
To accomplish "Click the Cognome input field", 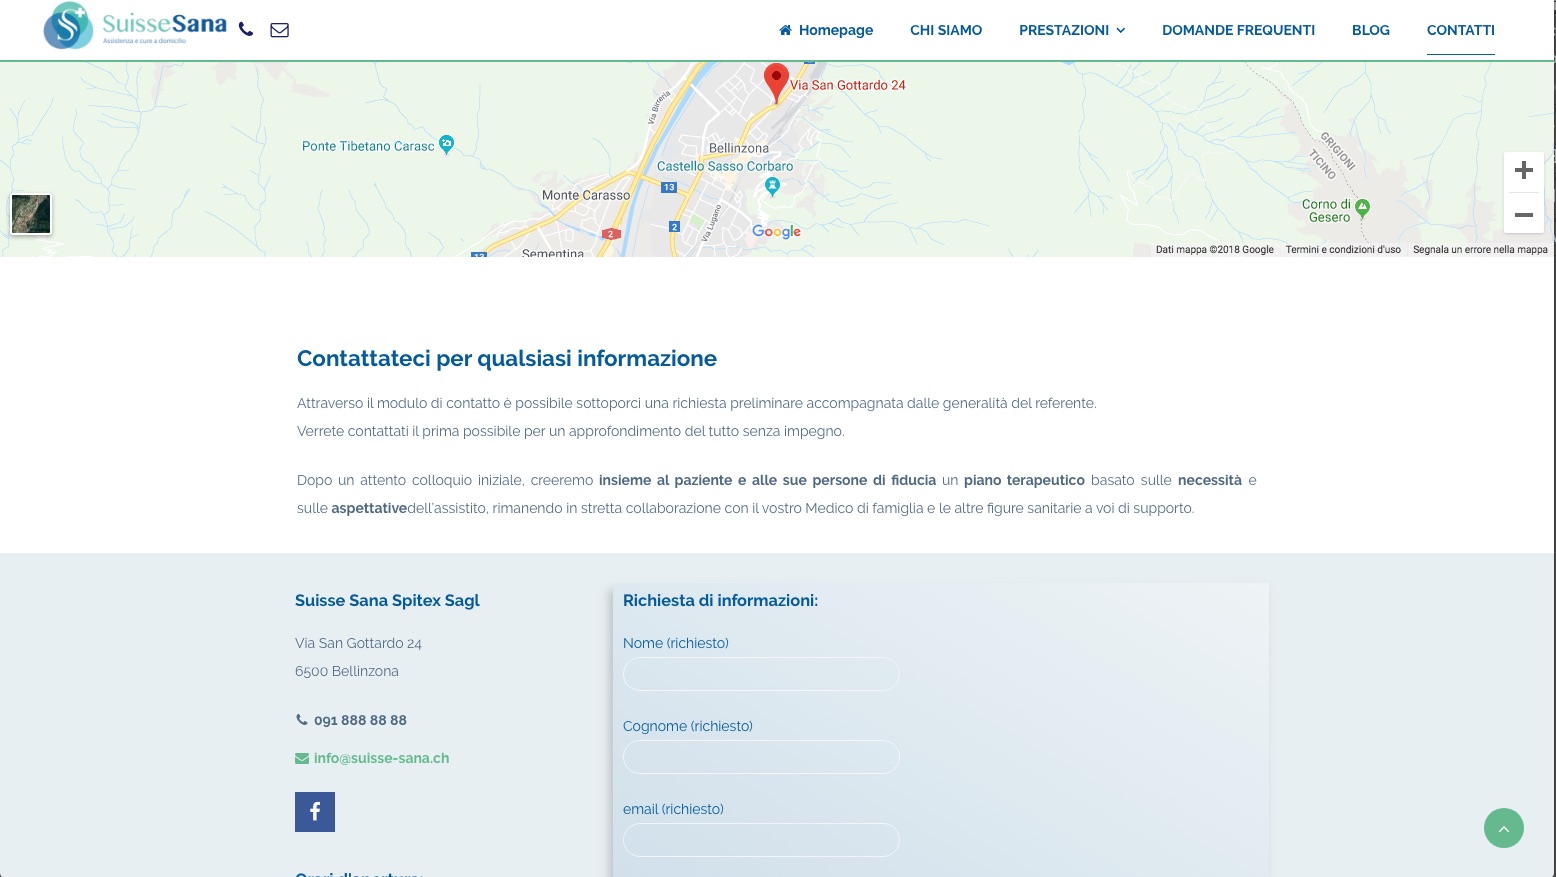I will 761,757.
